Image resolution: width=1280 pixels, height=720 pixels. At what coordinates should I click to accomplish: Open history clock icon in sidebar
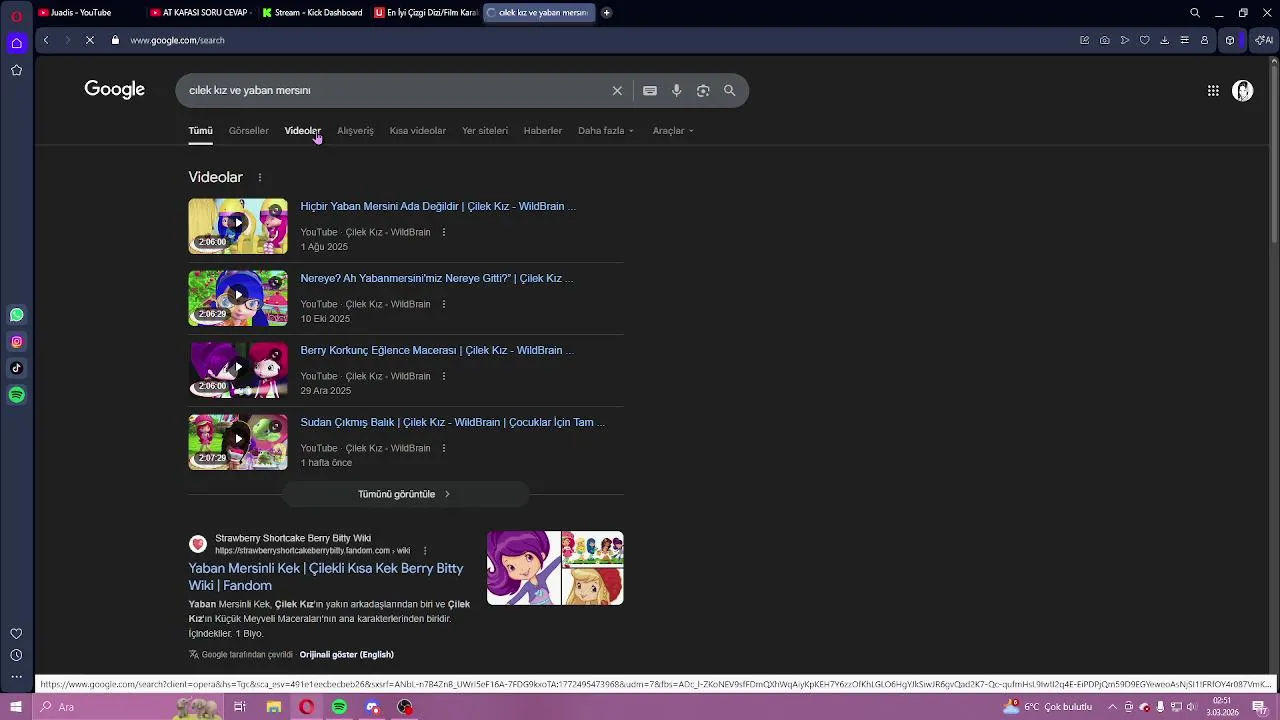pos(17,656)
